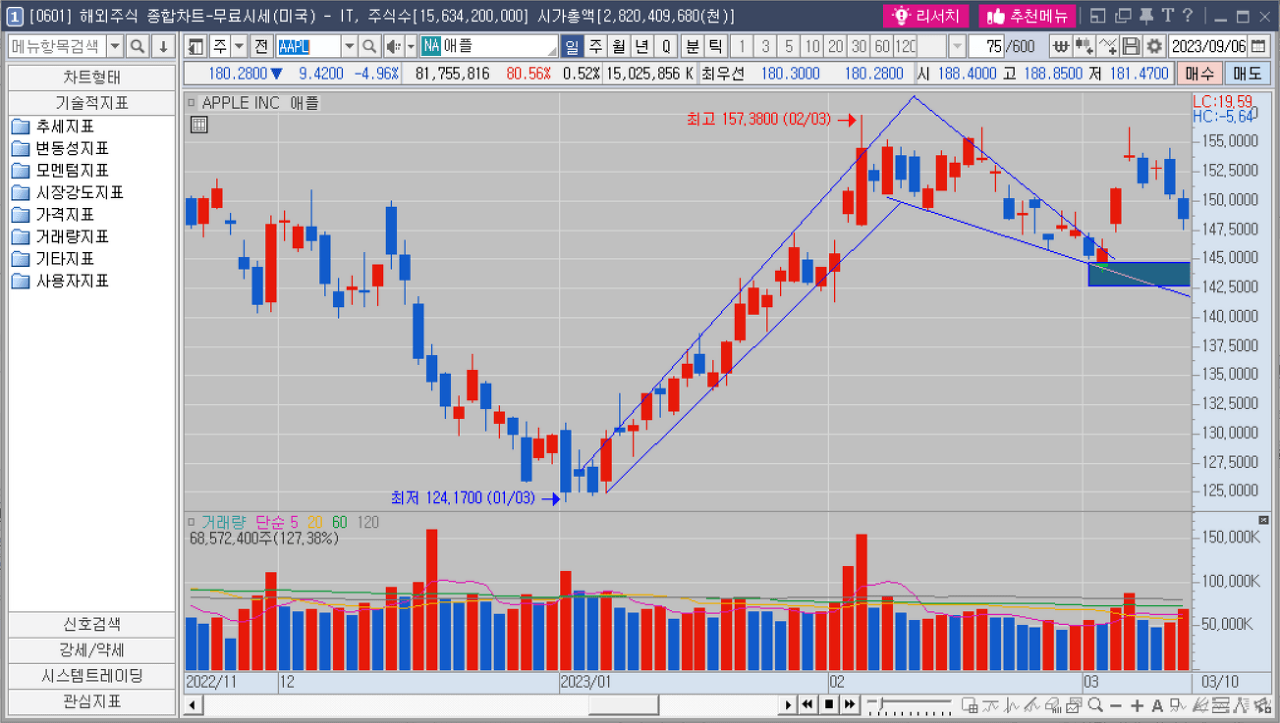
Task: Click the 리서치 button
Action: (x=926, y=16)
